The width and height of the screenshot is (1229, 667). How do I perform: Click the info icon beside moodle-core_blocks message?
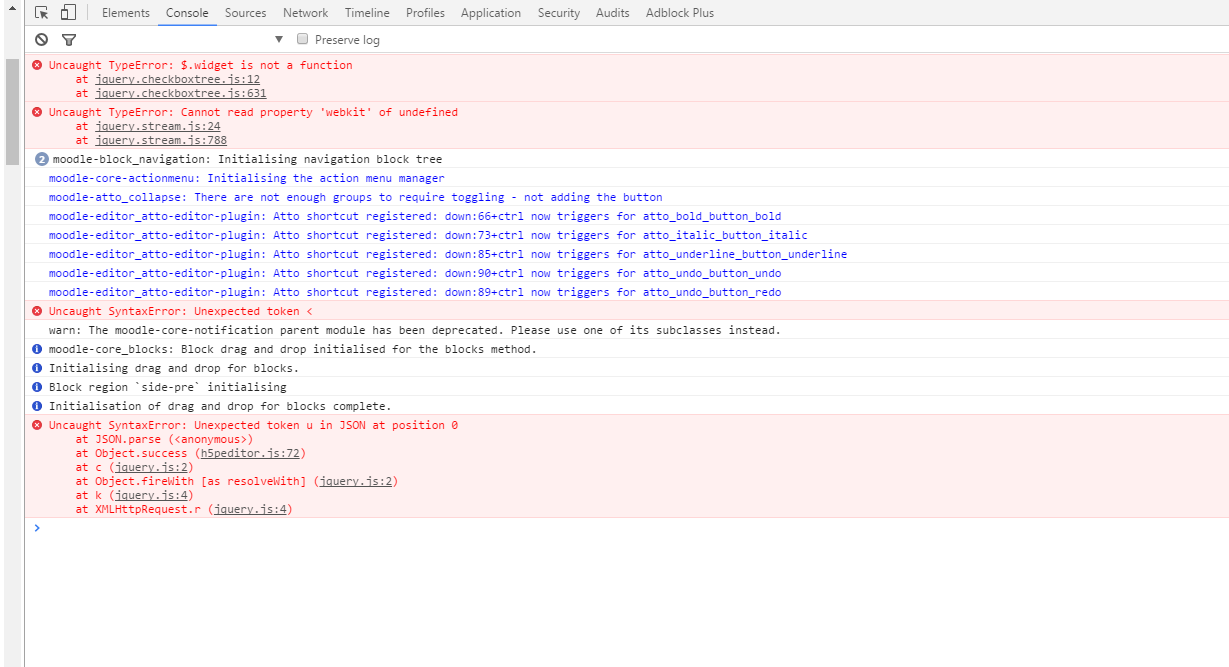[x=38, y=349]
